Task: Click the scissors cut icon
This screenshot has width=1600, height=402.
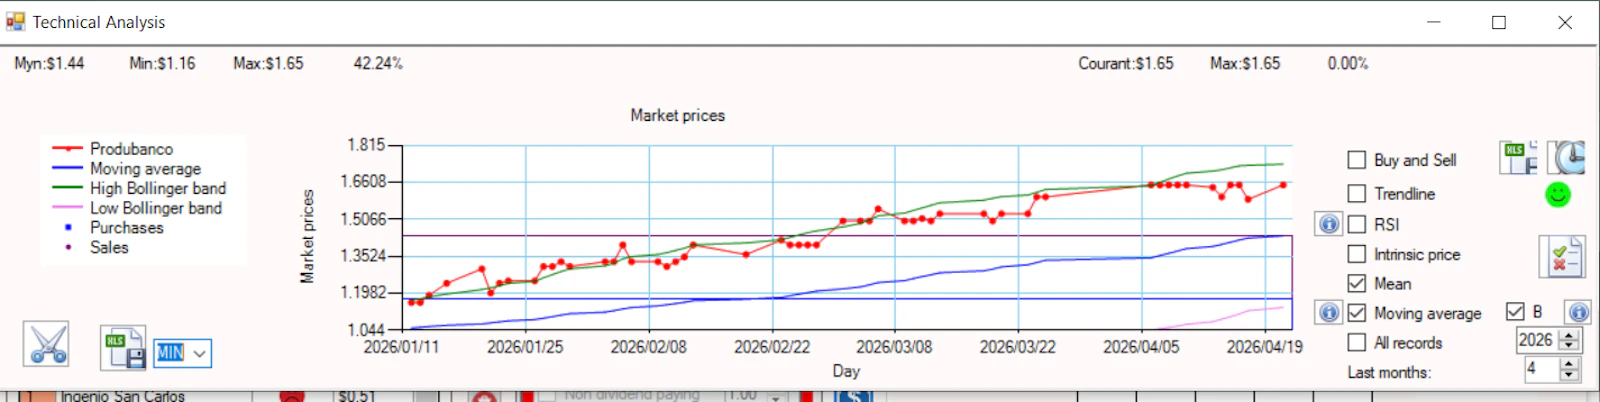Action: [x=47, y=345]
